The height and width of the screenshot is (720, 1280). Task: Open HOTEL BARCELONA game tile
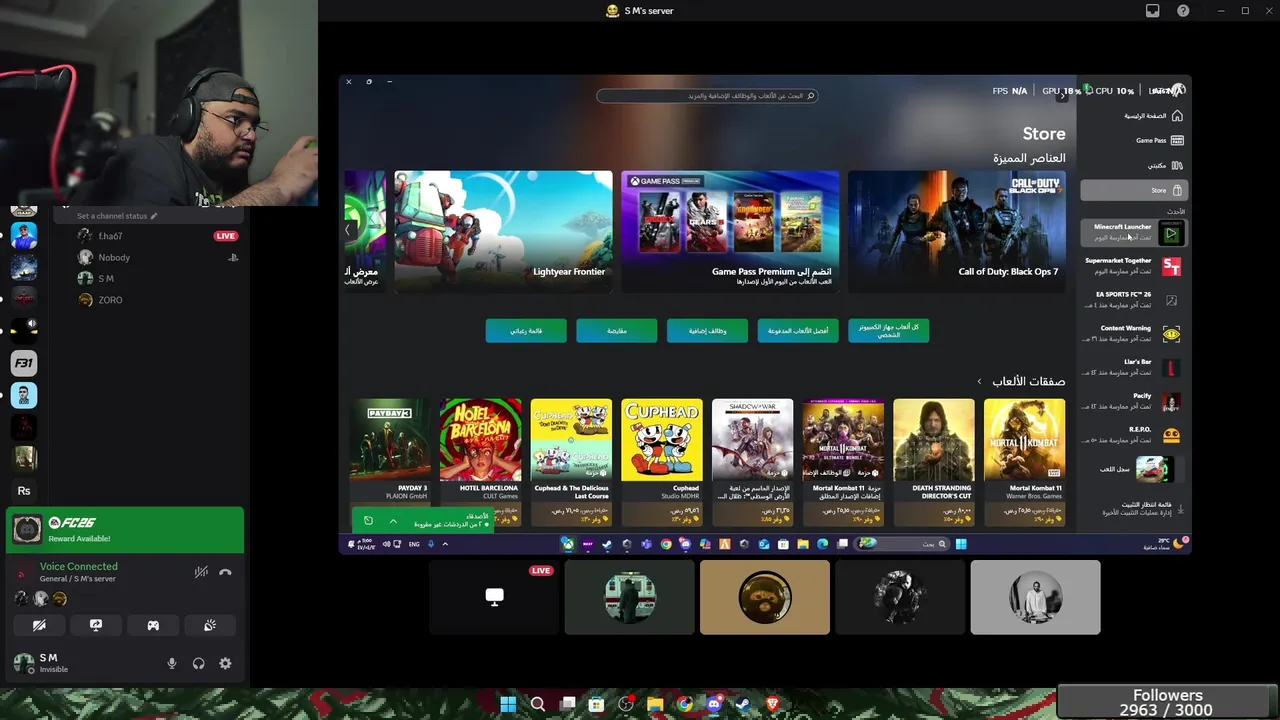click(x=481, y=461)
